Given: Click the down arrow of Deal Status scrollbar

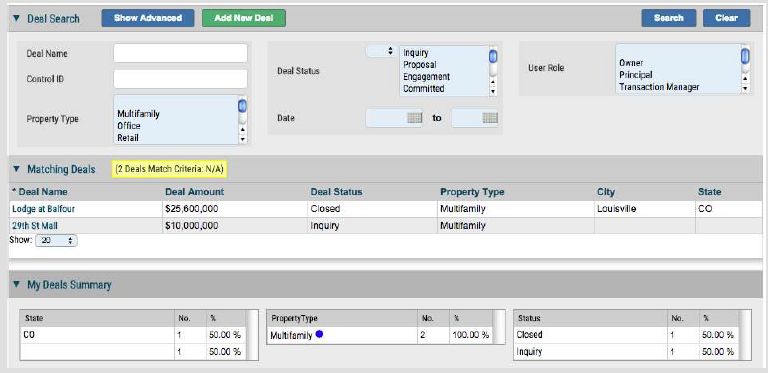Looking at the screenshot, I should [493, 92].
